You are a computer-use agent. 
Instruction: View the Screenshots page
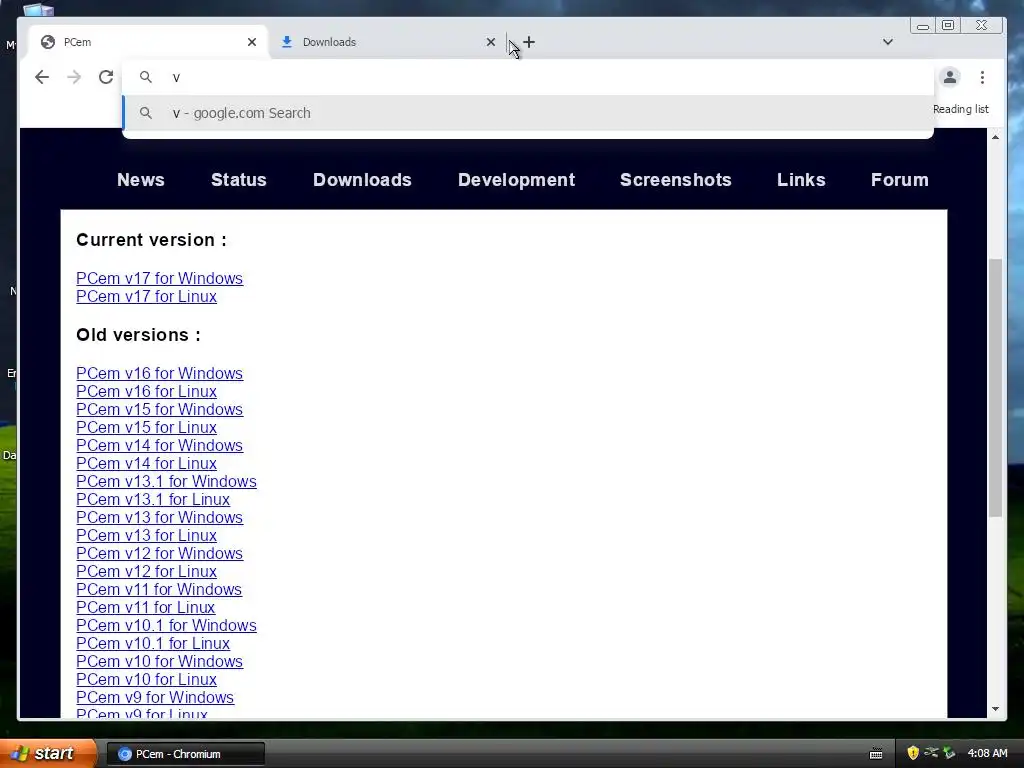pyautogui.click(x=676, y=180)
